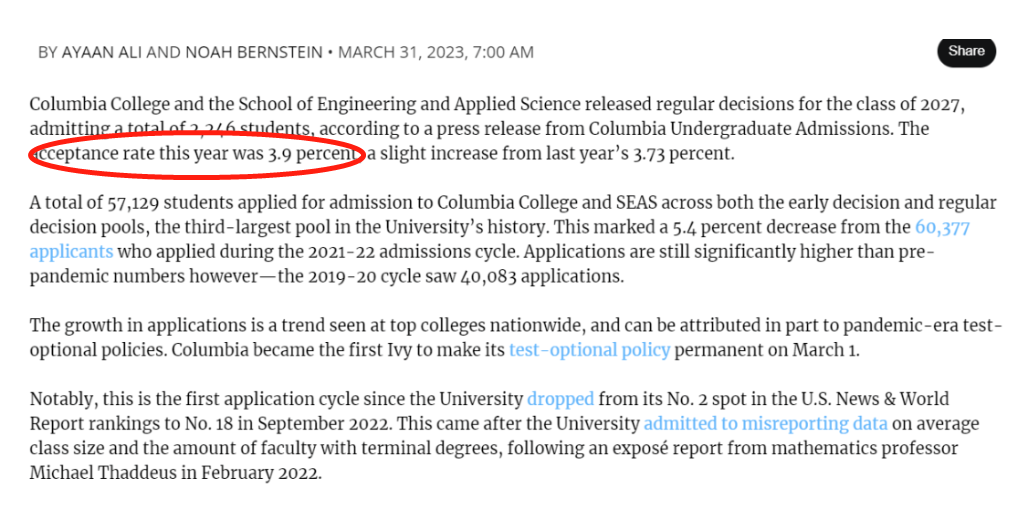Viewport: 1015px width, 510px height.
Task: Click the March 31, 2023 publication date
Action: point(402,52)
